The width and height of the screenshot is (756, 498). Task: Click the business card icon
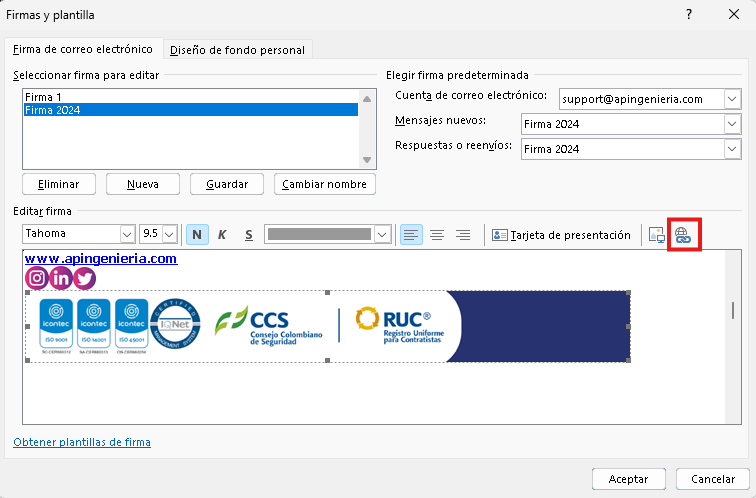(499, 235)
